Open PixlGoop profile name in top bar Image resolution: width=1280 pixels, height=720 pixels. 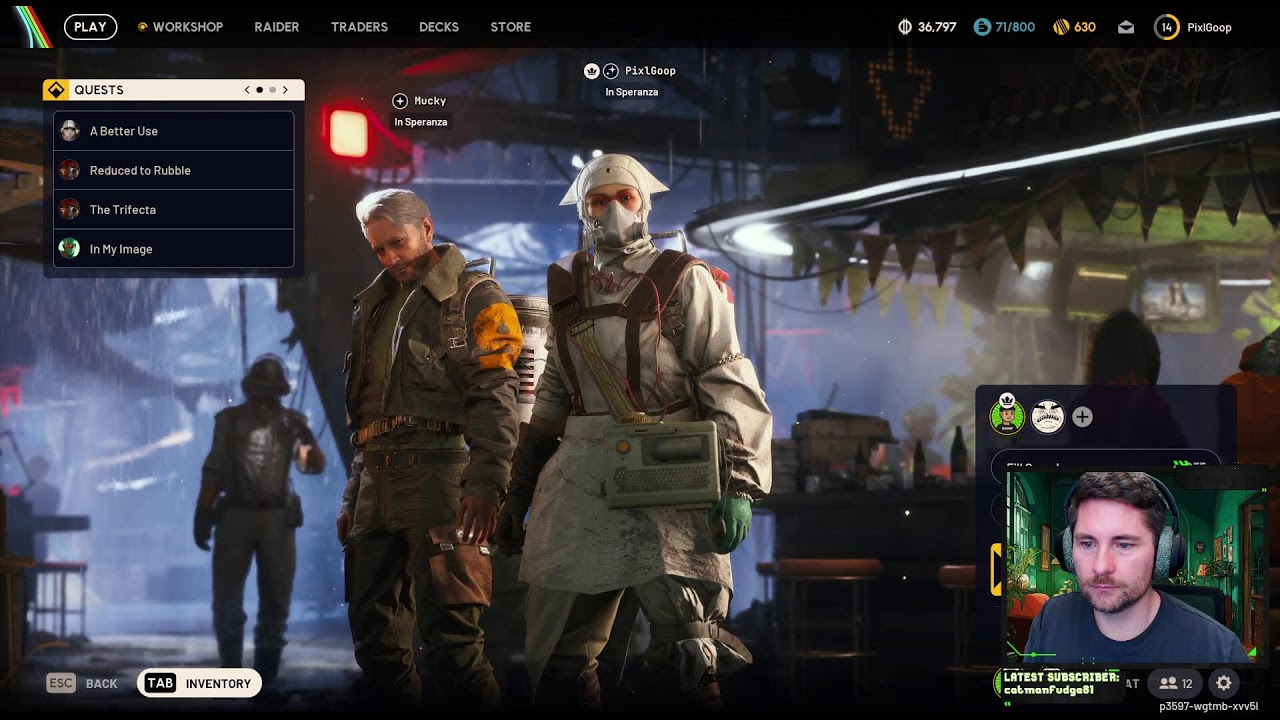pos(1209,27)
